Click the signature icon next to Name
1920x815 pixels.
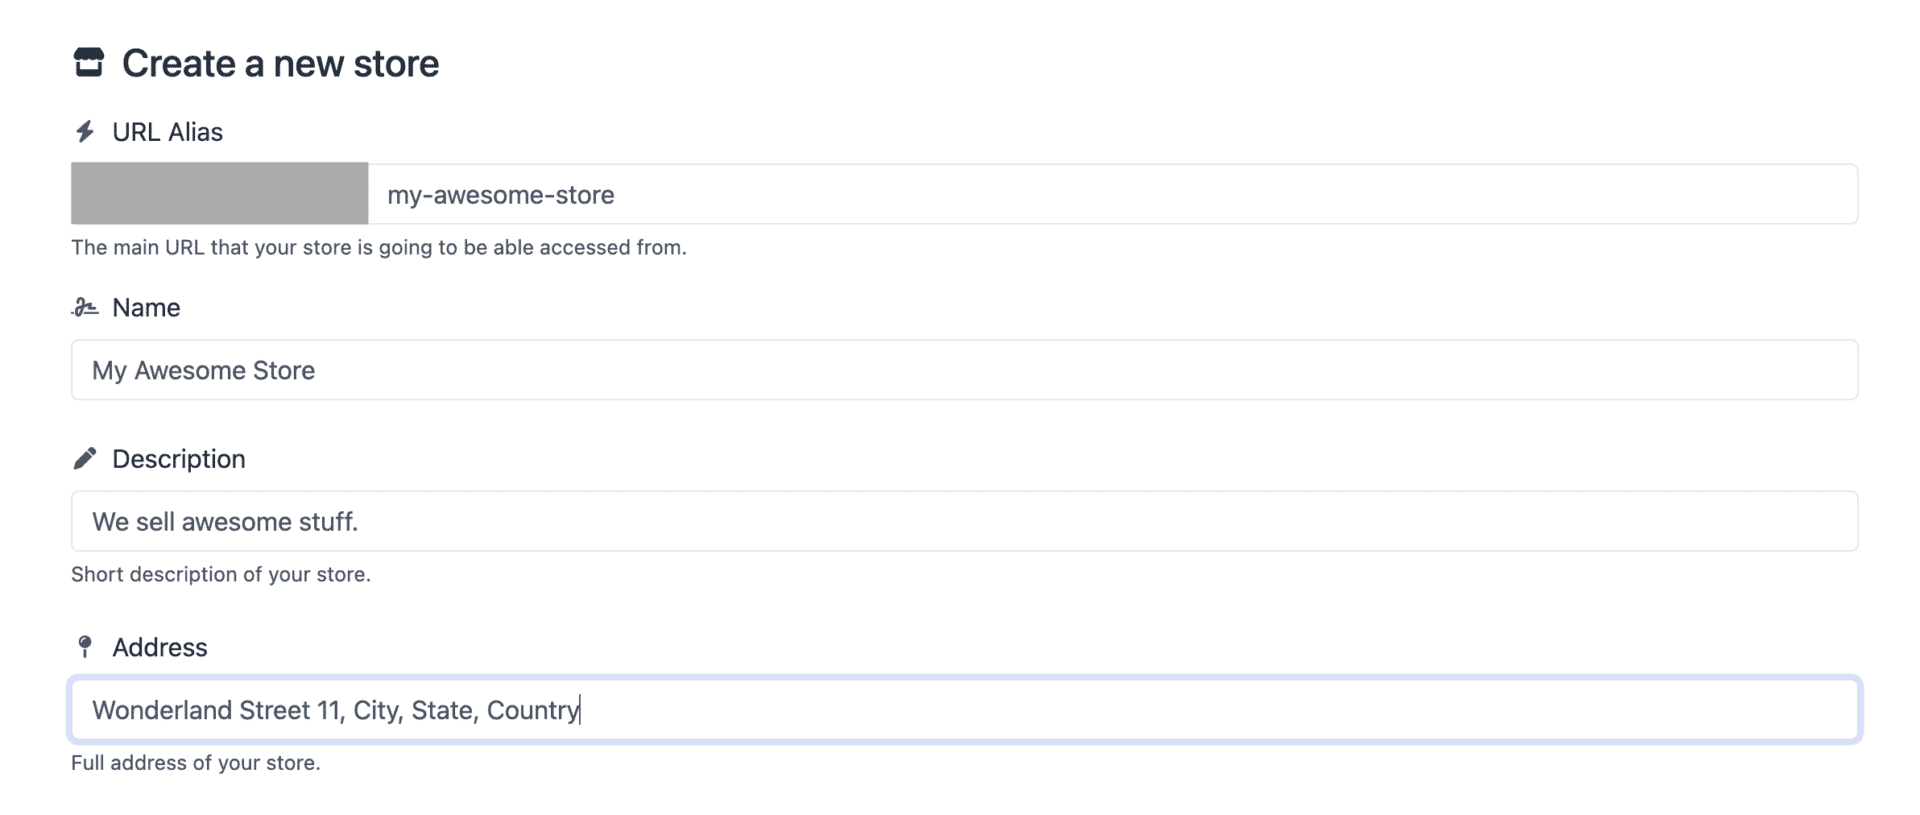click(85, 308)
